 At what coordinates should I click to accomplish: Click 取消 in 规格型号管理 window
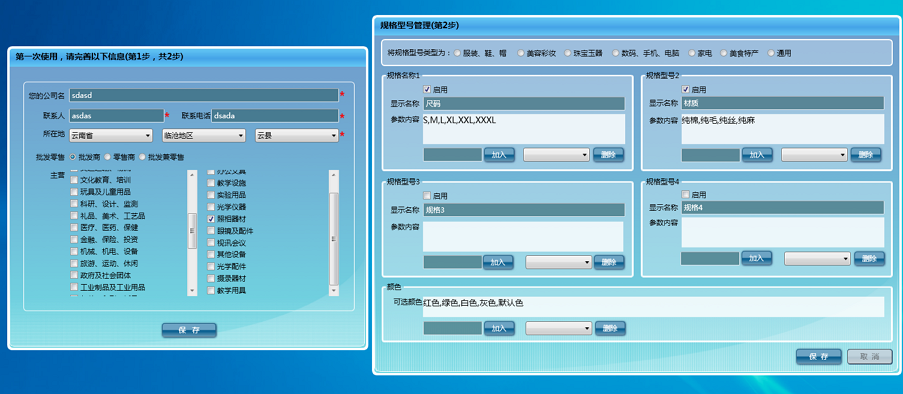point(870,357)
